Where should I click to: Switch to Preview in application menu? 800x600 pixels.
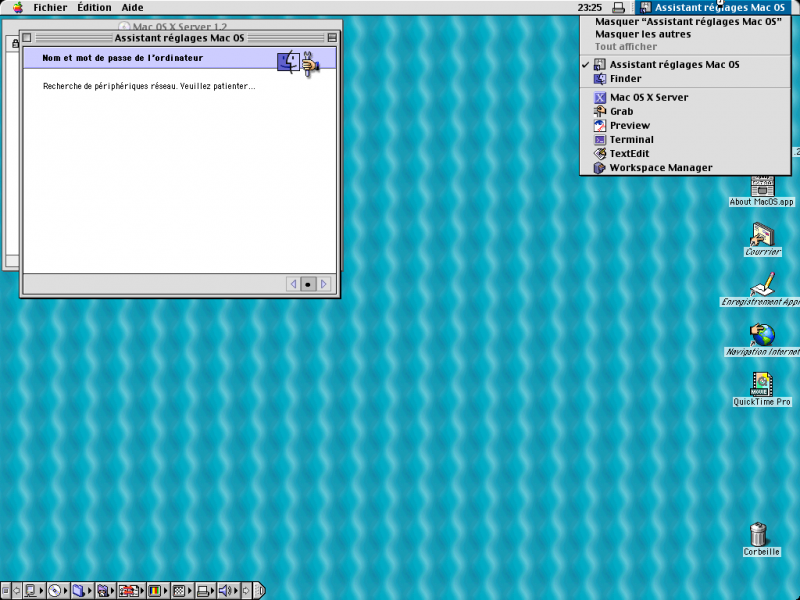click(x=685, y=125)
